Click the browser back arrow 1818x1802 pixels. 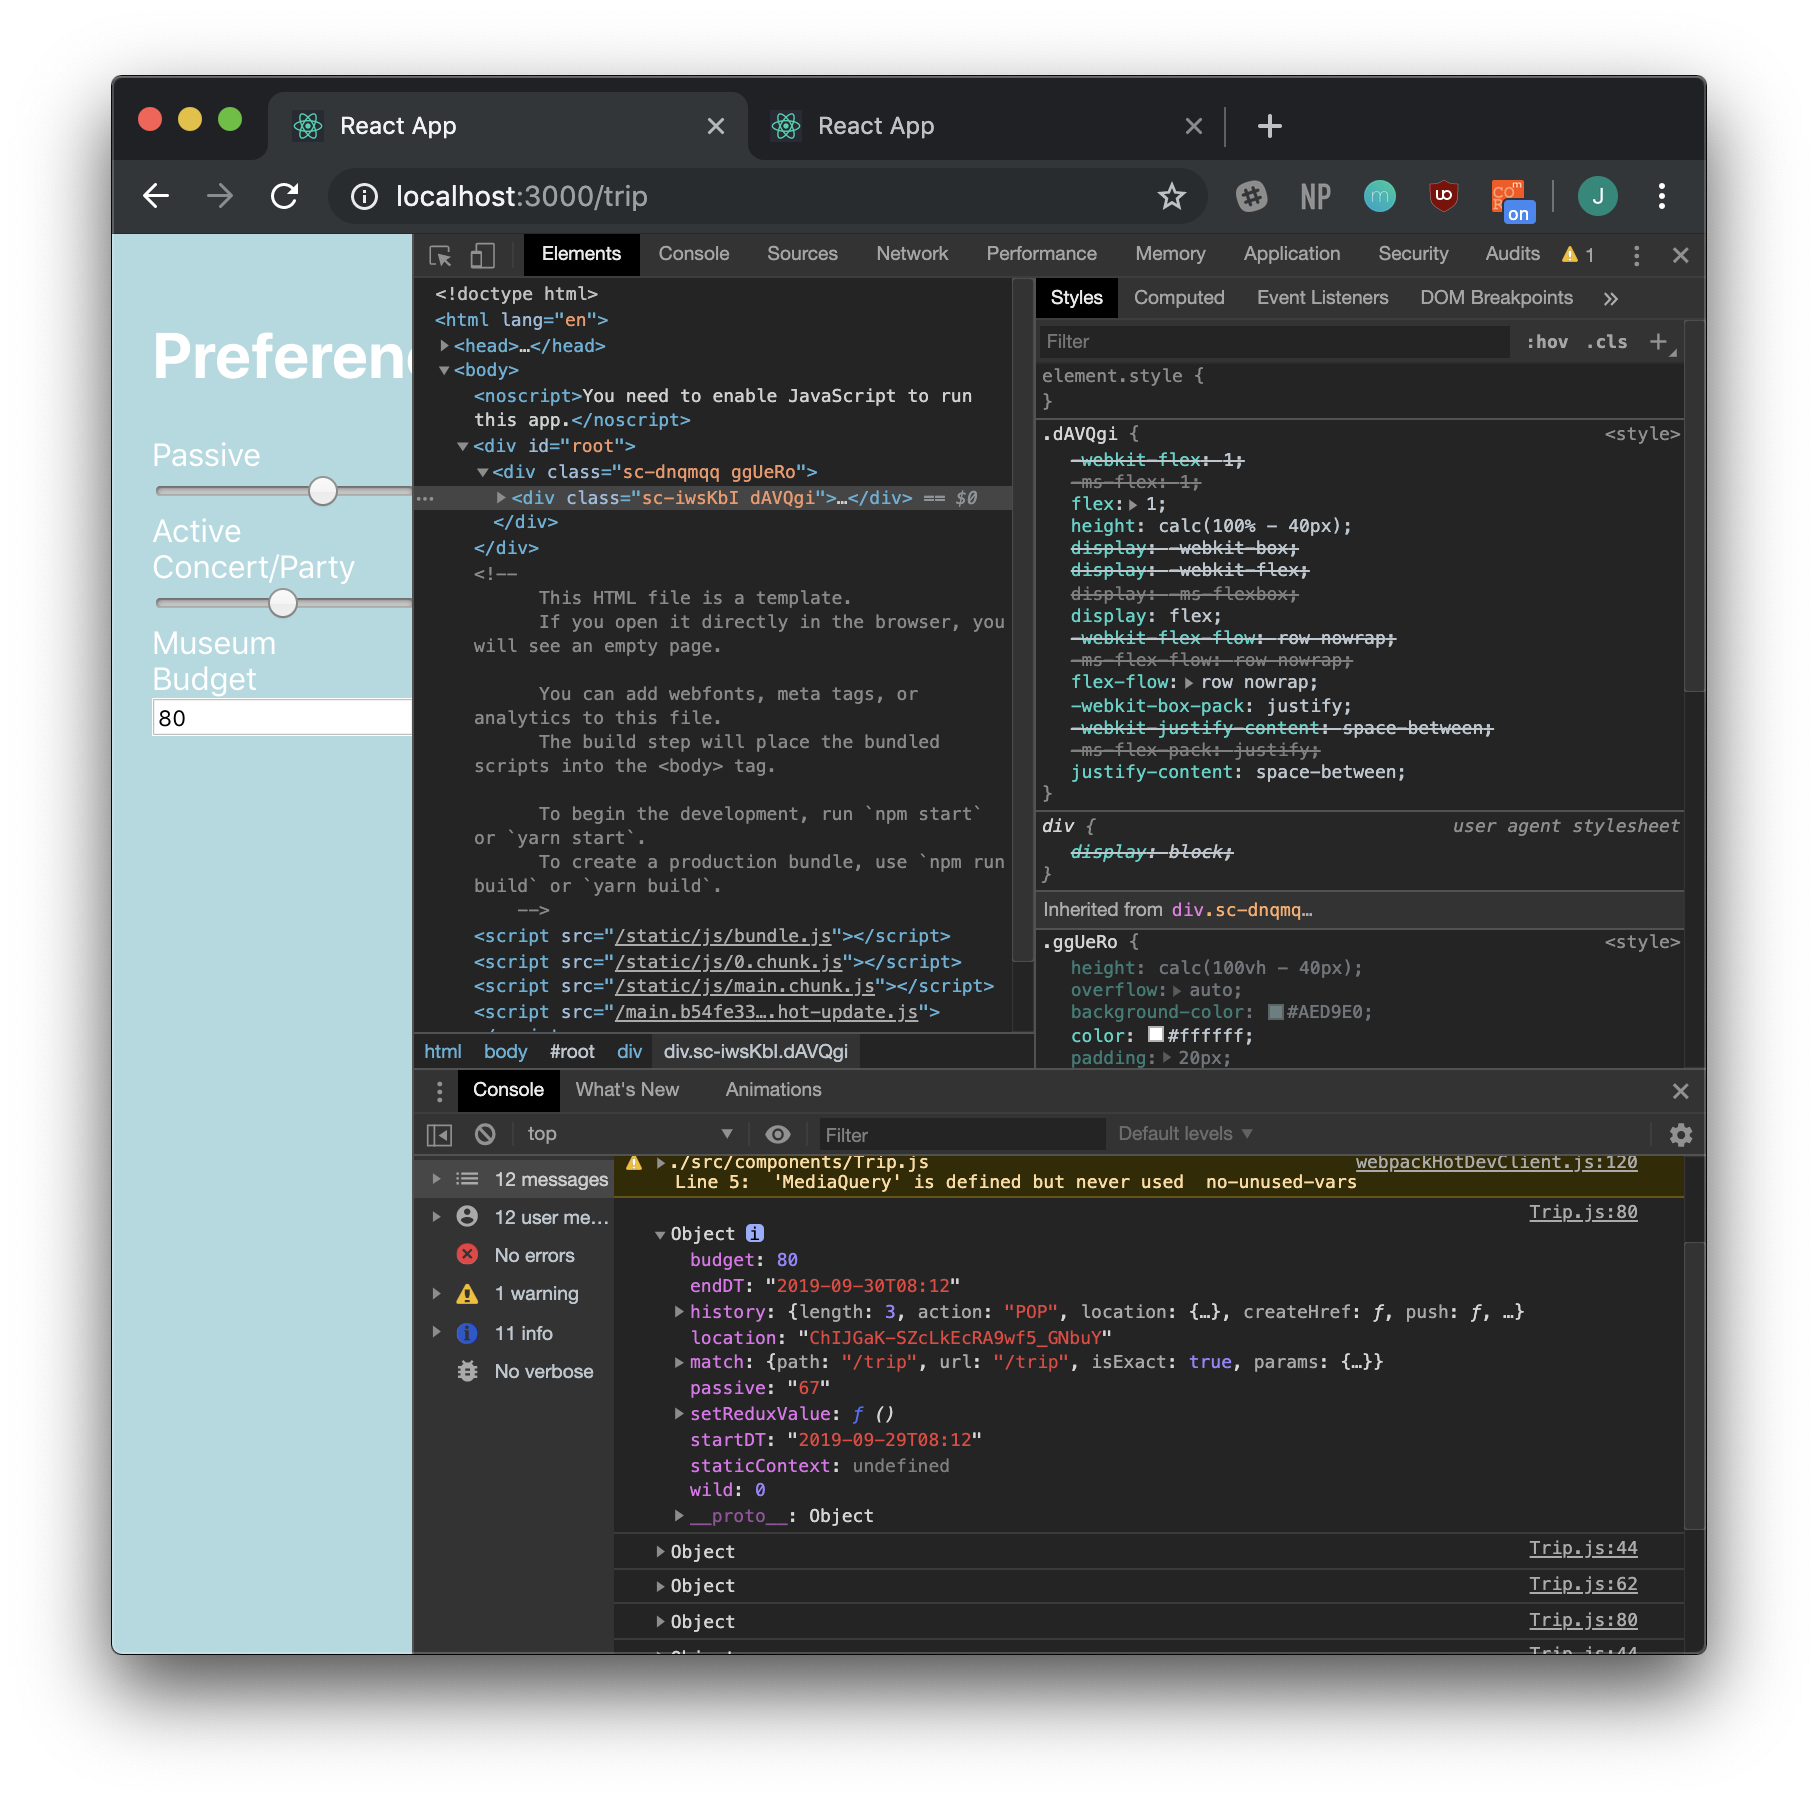click(156, 196)
